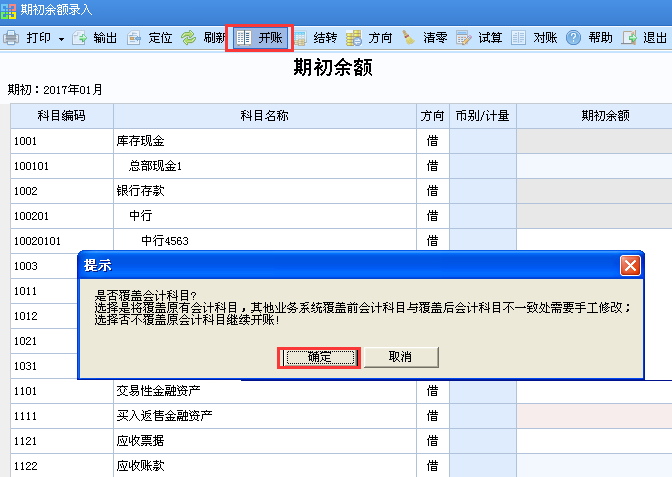The width and height of the screenshot is (672, 477).
Task: Click account code 1031
Action: click(26, 366)
